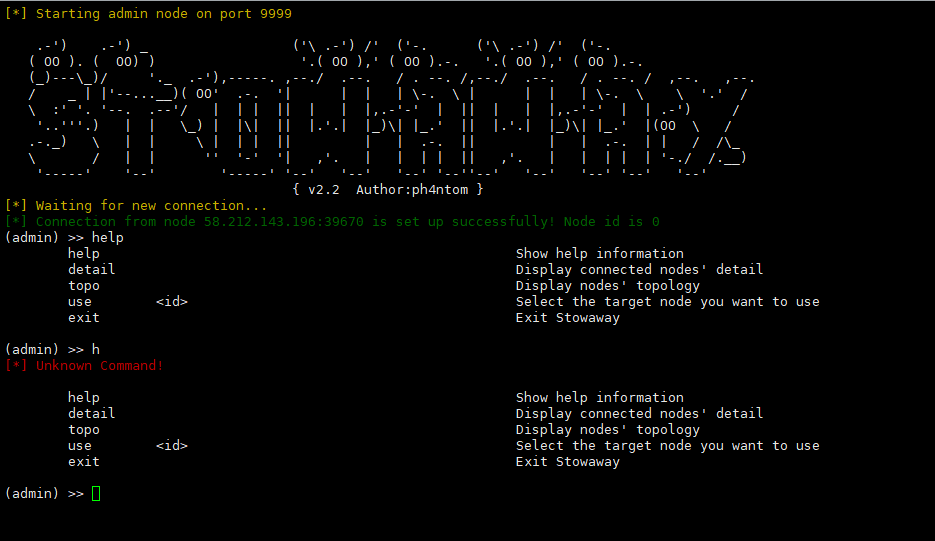Click 'detail' in the first help listing
The height and width of the screenshot is (541, 935).
(x=91, y=270)
